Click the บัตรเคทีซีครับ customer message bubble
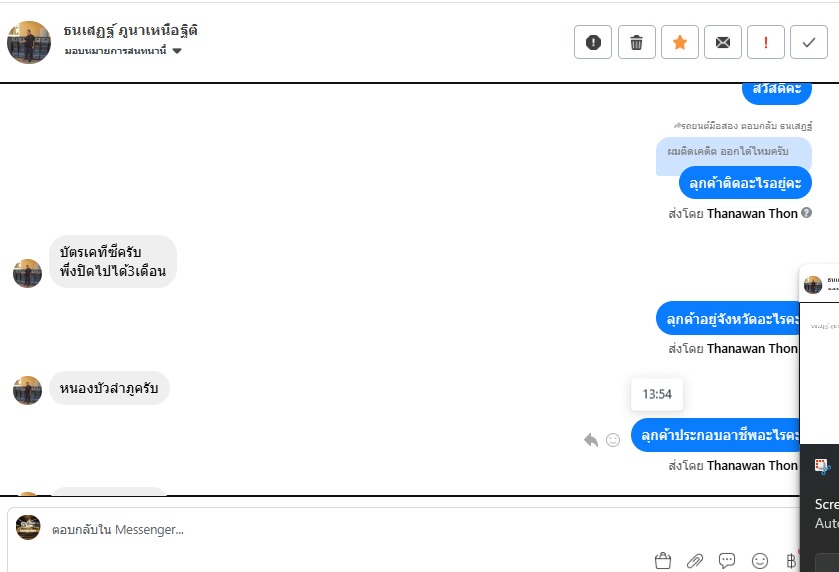The image size is (839, 572). 113,262
